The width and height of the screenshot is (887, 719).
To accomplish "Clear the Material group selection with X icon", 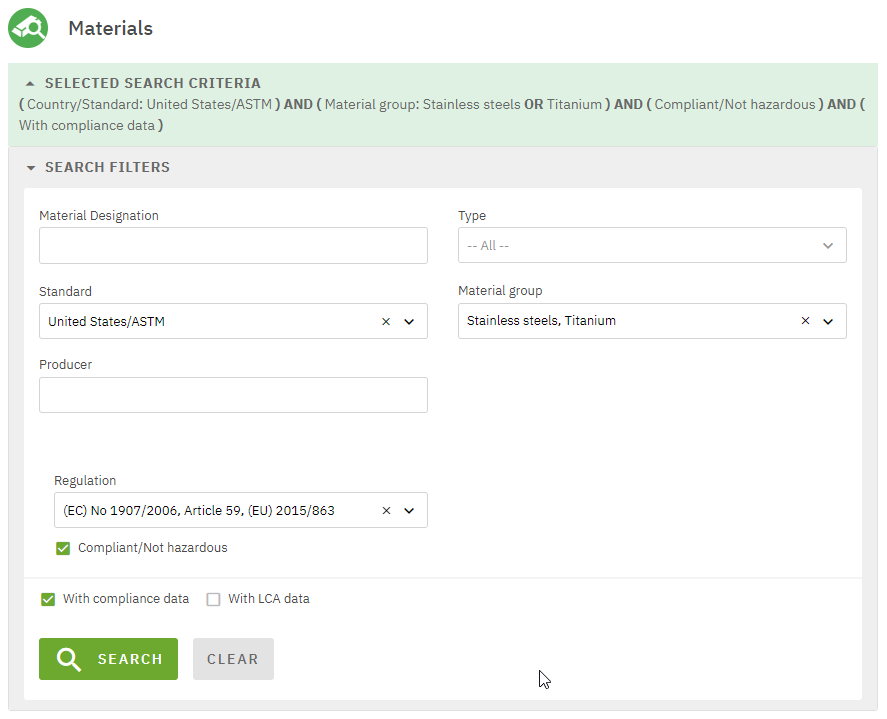I will (805, 321).
